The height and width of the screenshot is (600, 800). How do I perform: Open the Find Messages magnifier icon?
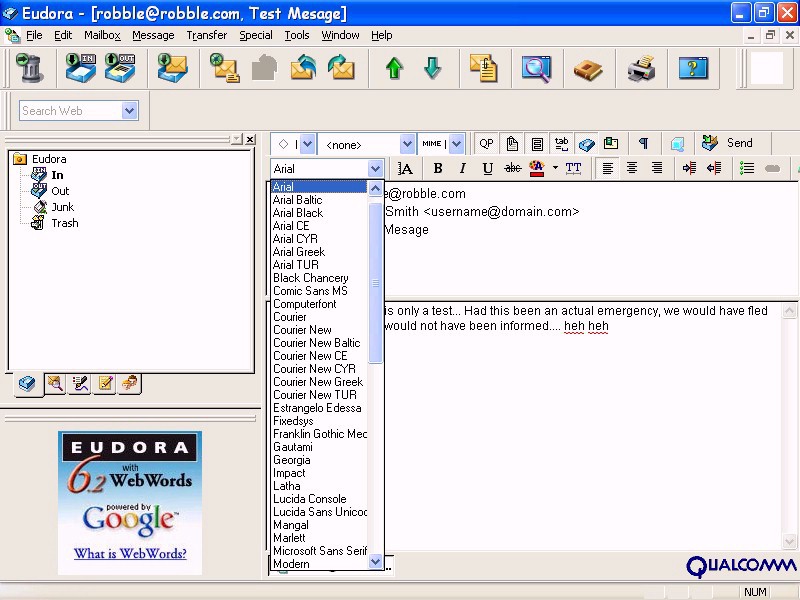(x=536, y=68)
